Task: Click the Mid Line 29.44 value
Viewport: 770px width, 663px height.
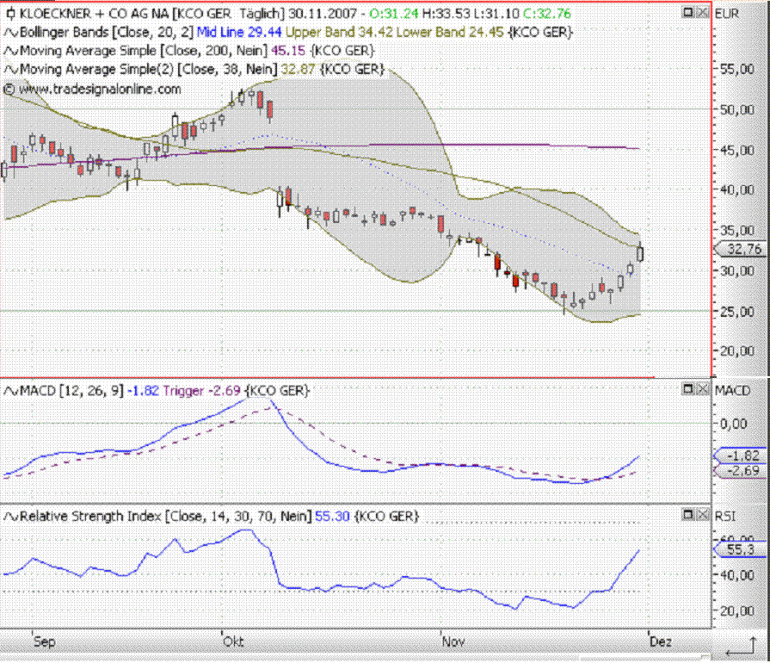Action: click(x=239, y=32)
